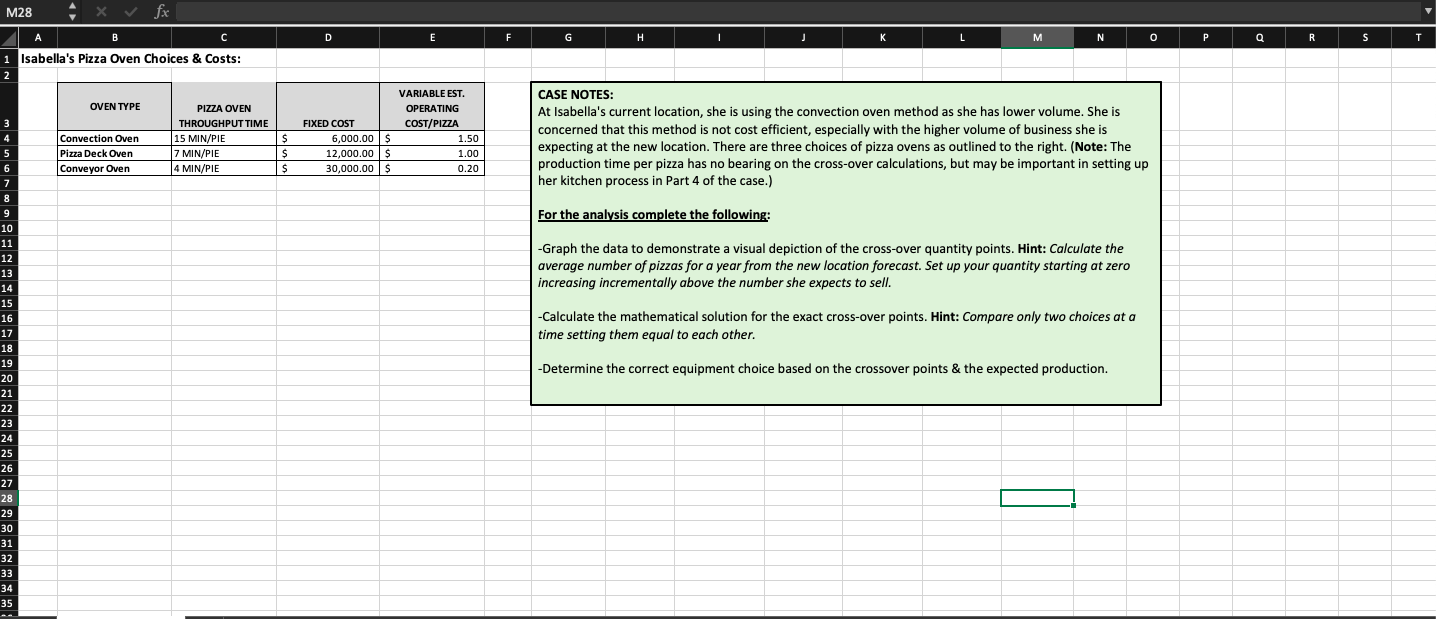Viewport: 1436px width, 619px height.
Task: Select selected cell M28
Action: 1037,498
